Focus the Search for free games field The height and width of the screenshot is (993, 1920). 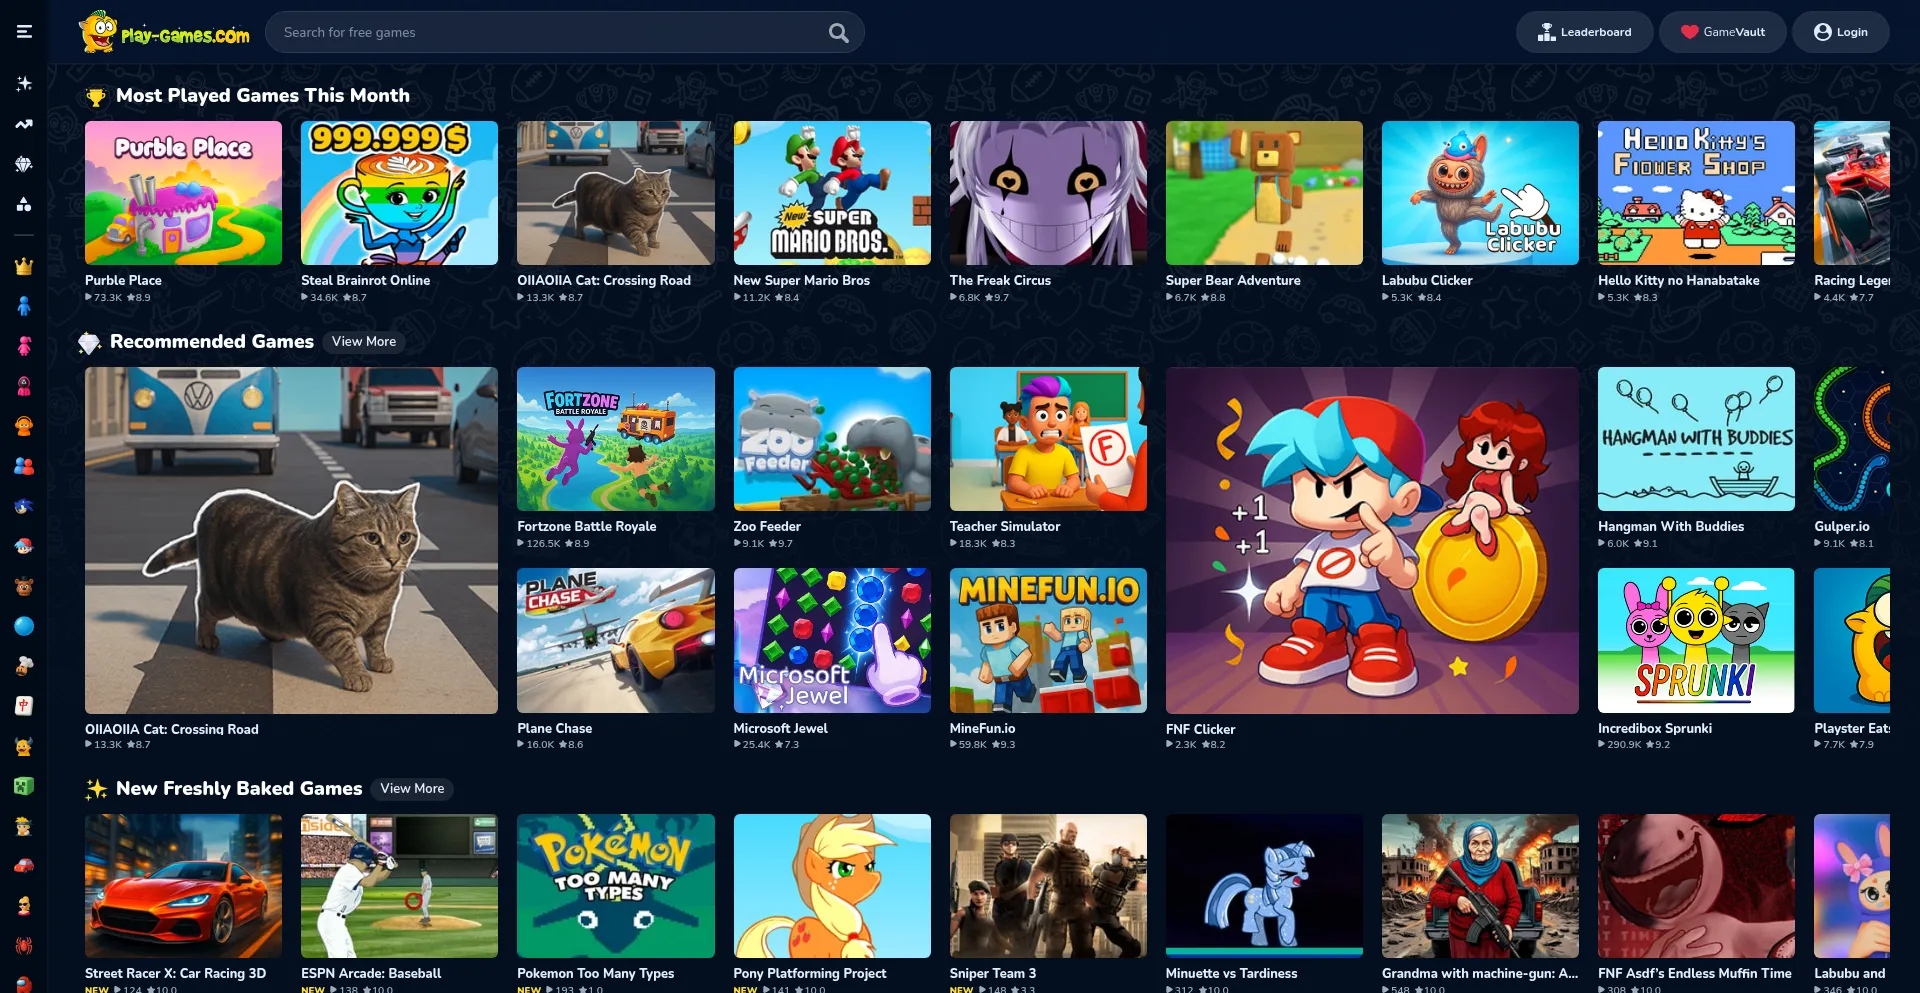tap(565, 32)
